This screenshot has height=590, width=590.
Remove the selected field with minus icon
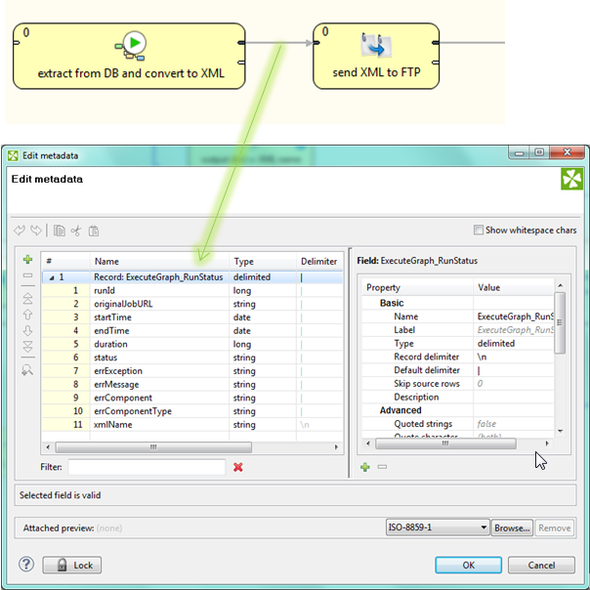(27, 275)
